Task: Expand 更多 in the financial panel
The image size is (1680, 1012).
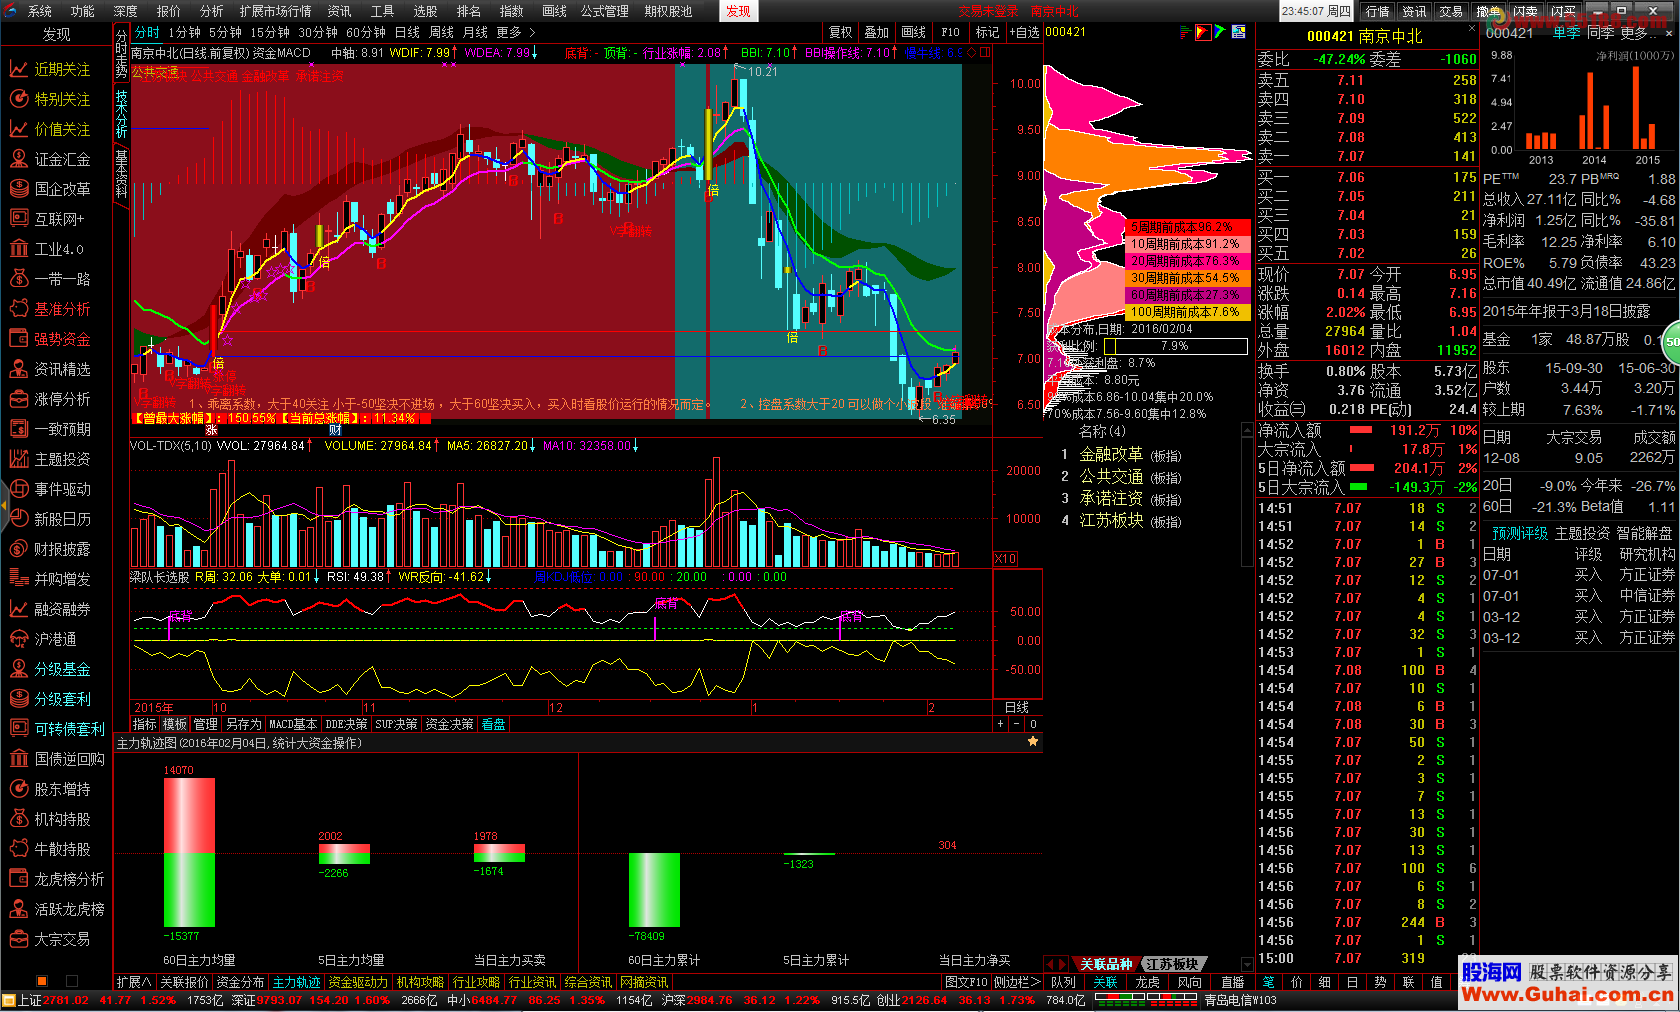Action: click(x=1636, y=32)
